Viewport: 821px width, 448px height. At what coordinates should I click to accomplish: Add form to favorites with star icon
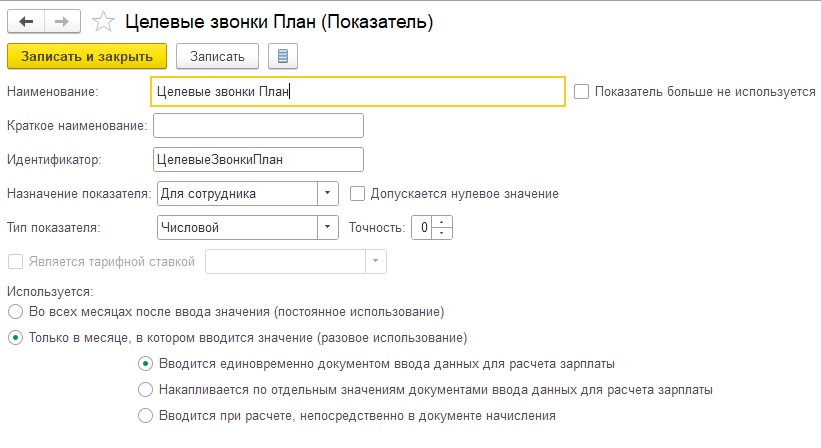(x=101, y=20)
